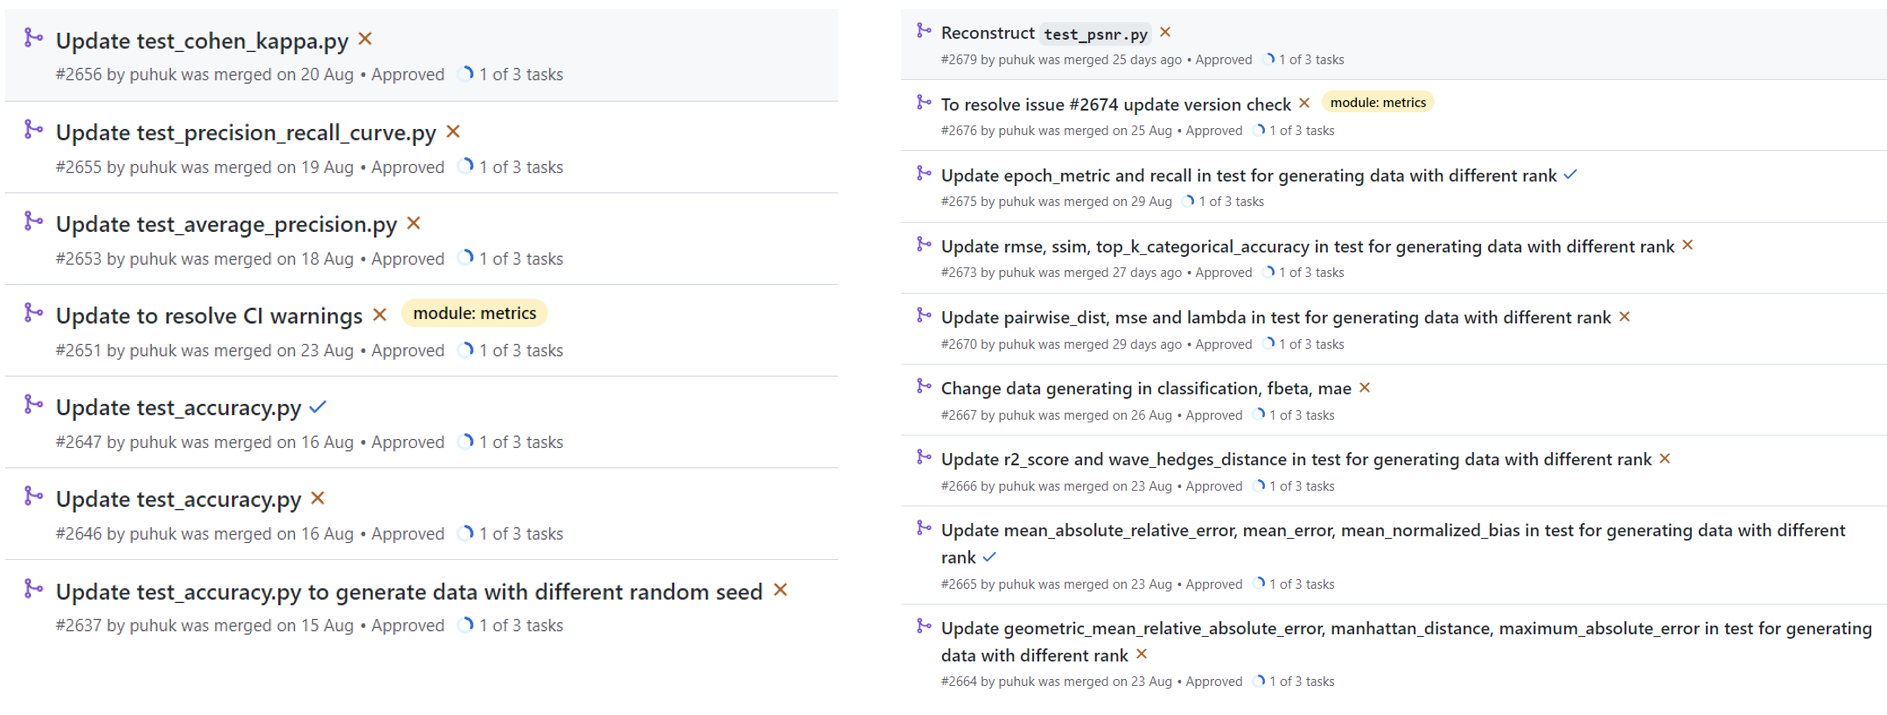Click 1 of 3 tasks progress on PR #2679

pyautogui.click(x=1310, y=60)
